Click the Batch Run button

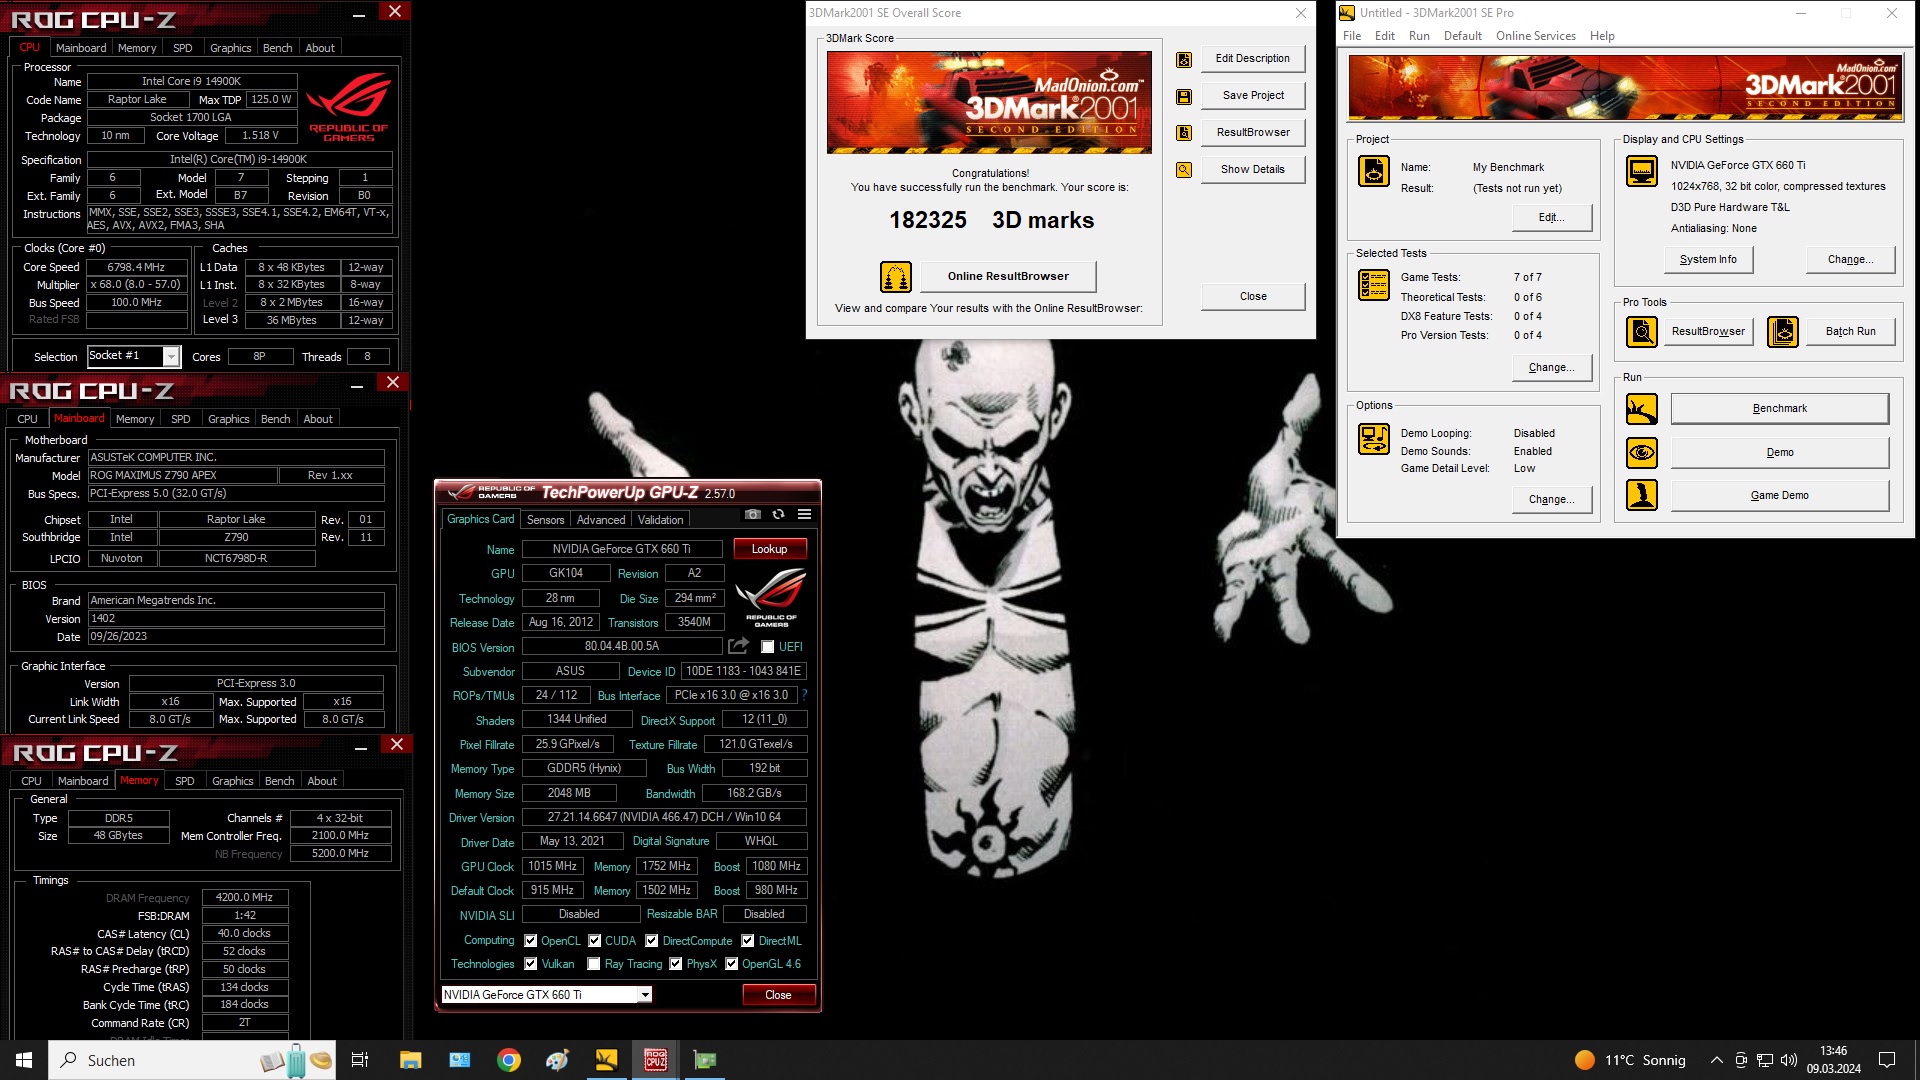1850,331
